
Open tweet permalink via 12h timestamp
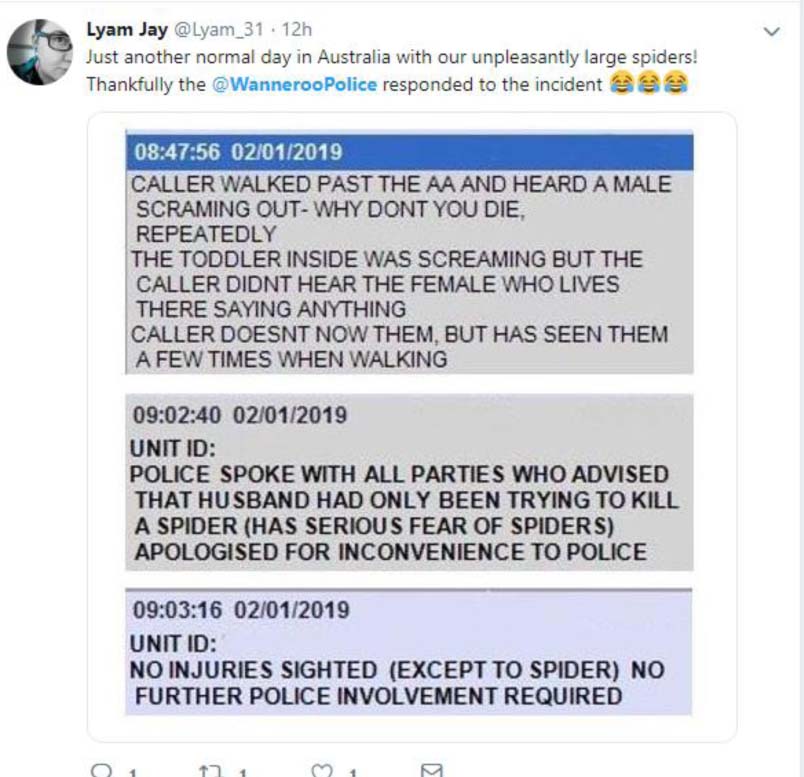point(297,30)
